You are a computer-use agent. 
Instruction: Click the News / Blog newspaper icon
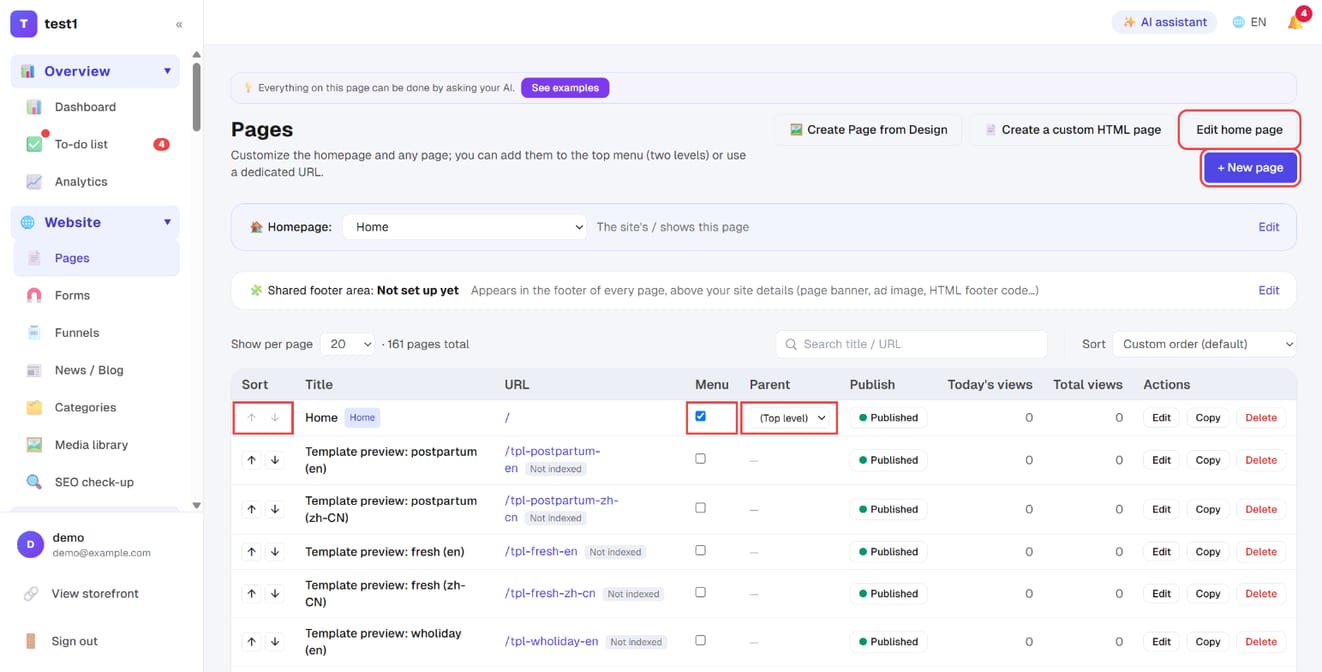pos(34,370)
